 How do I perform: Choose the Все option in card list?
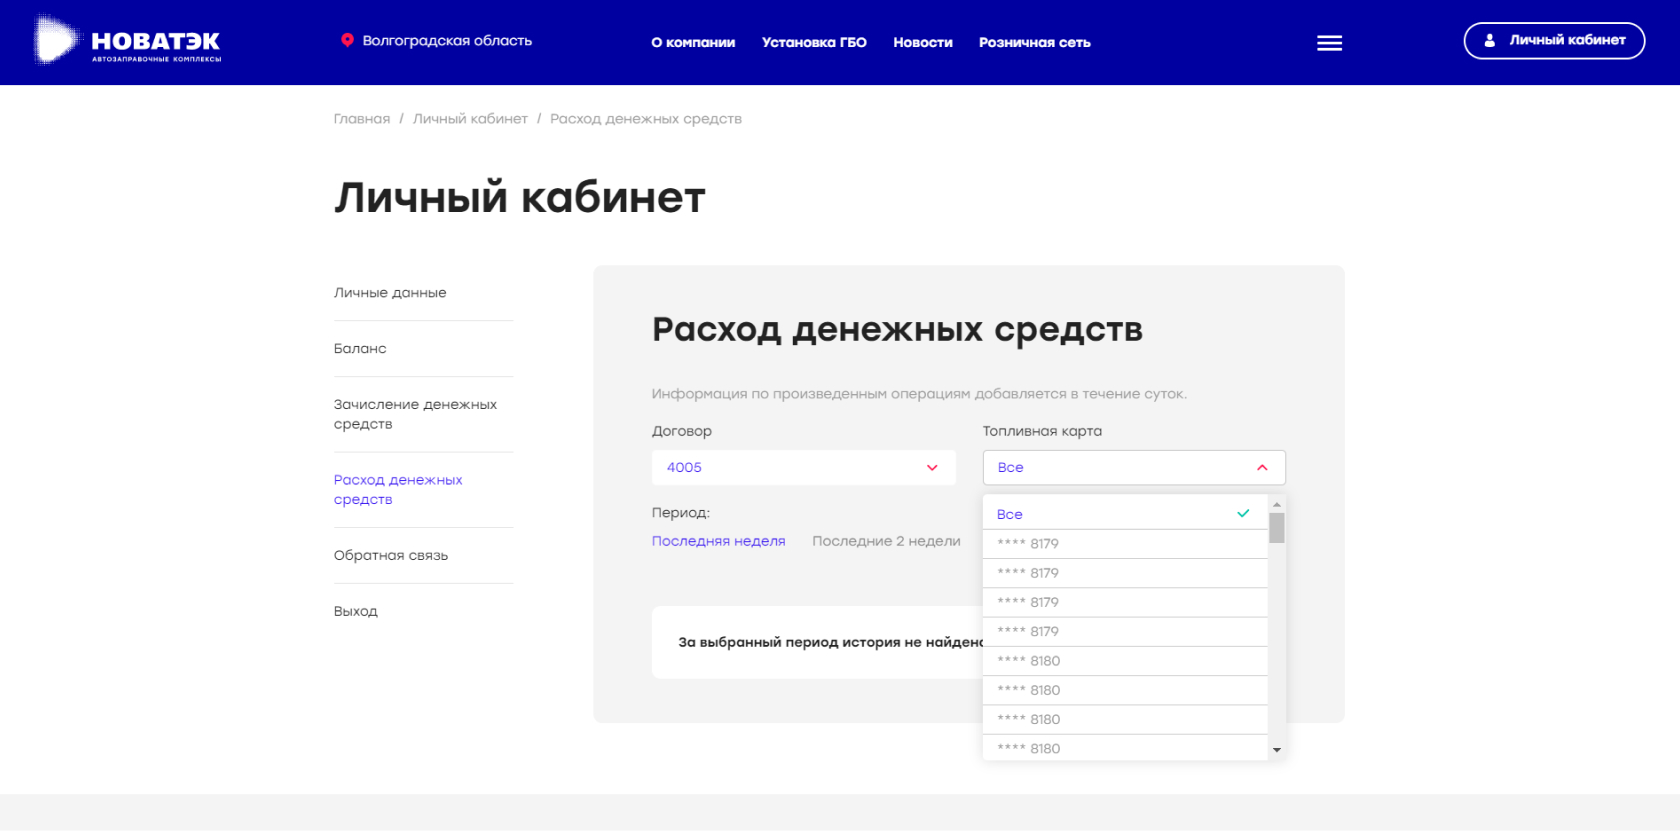pos(1010,514)
